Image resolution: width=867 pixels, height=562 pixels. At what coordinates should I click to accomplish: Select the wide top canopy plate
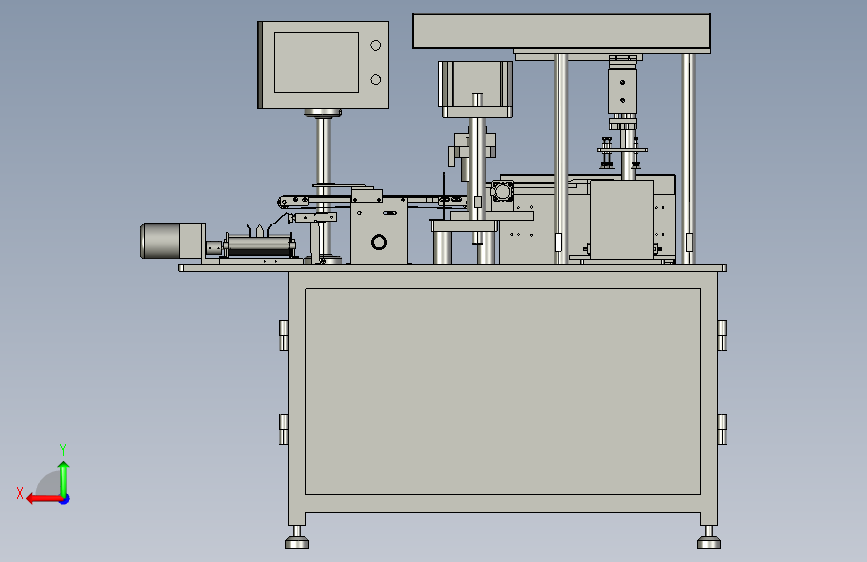click(561, 31)
